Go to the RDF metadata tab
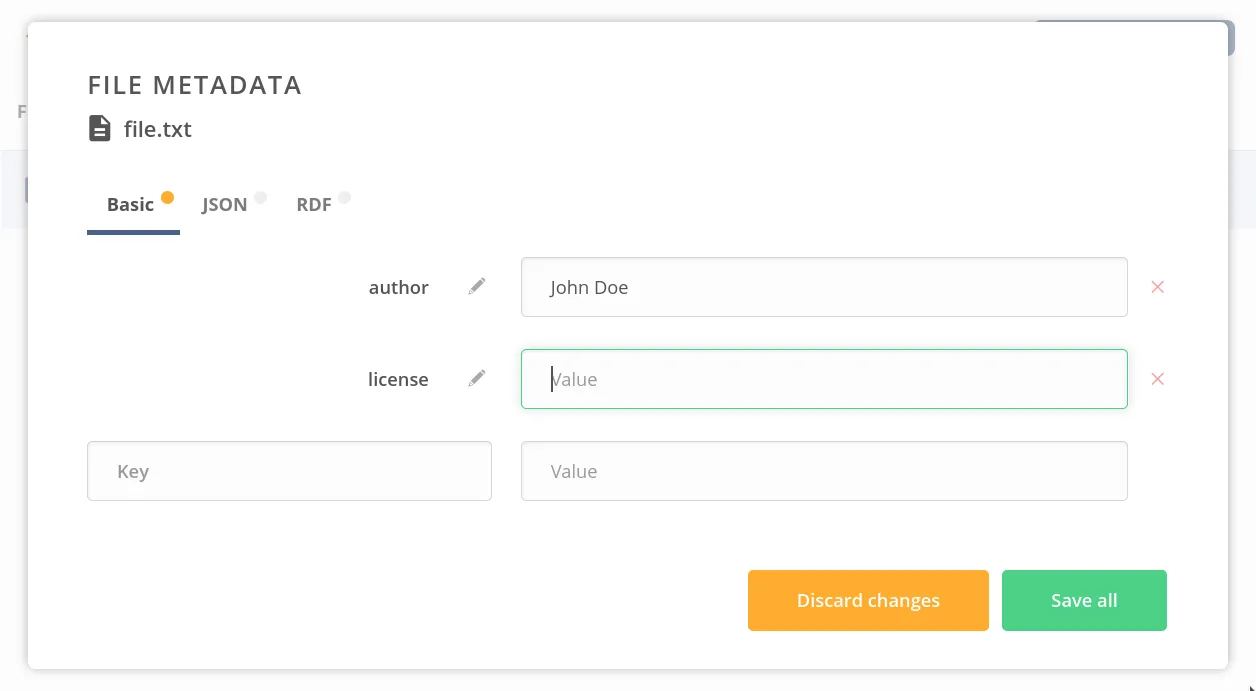The height and width of the screenshot is (691, 1256). pyautogui.click(x=313, y=205)
